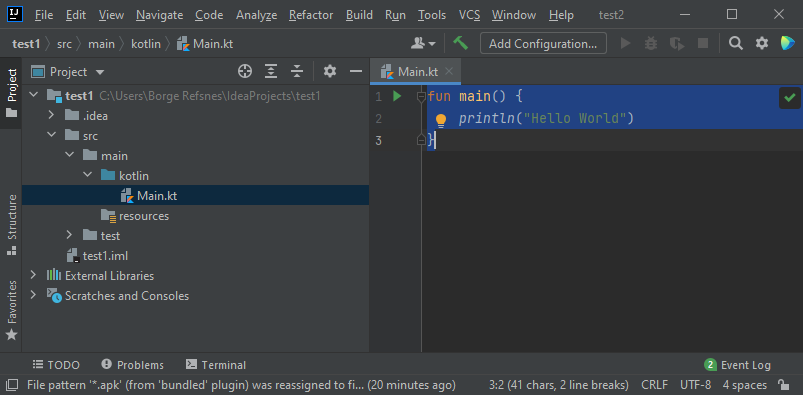The width and height of the screenshot is (803, 395).
Task: Open the Event Log tool window
Action: (x=737, y=365)
